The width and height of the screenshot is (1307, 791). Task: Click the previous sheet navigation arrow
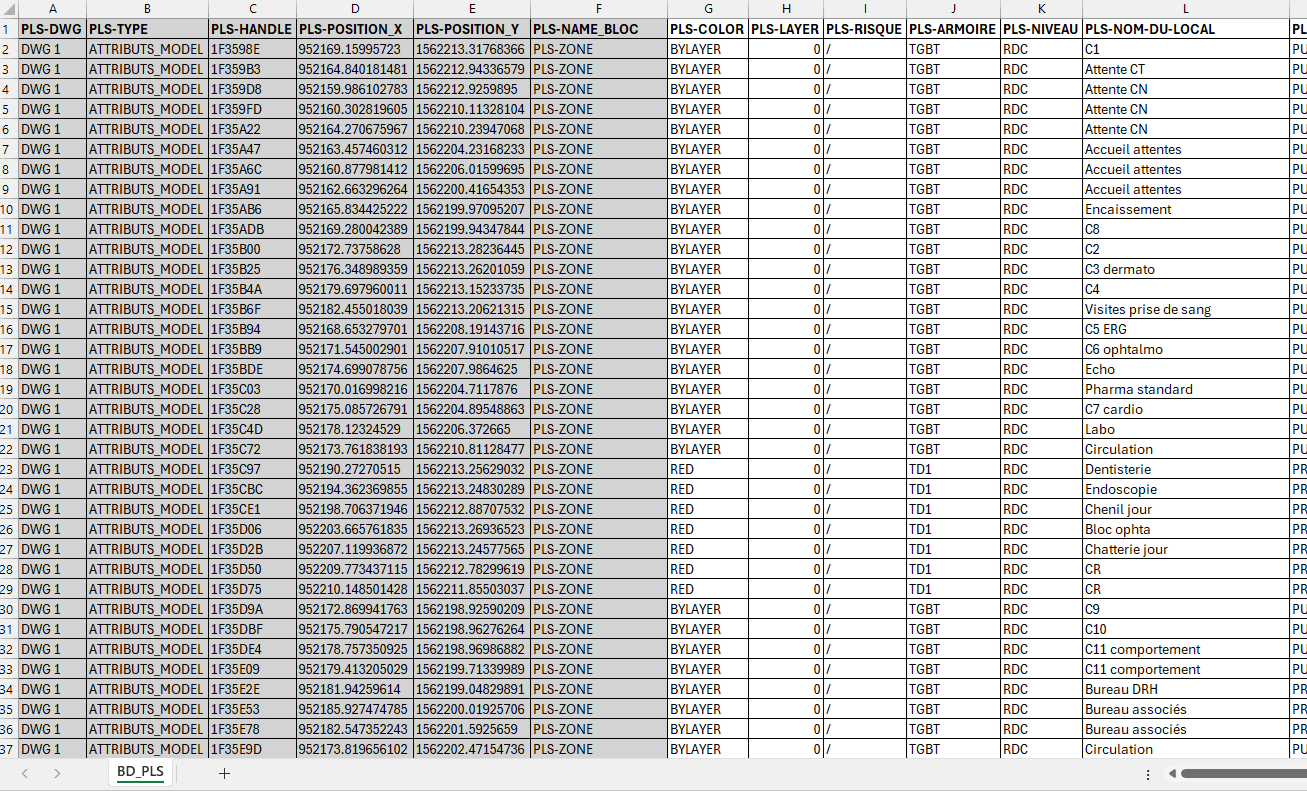25,773
